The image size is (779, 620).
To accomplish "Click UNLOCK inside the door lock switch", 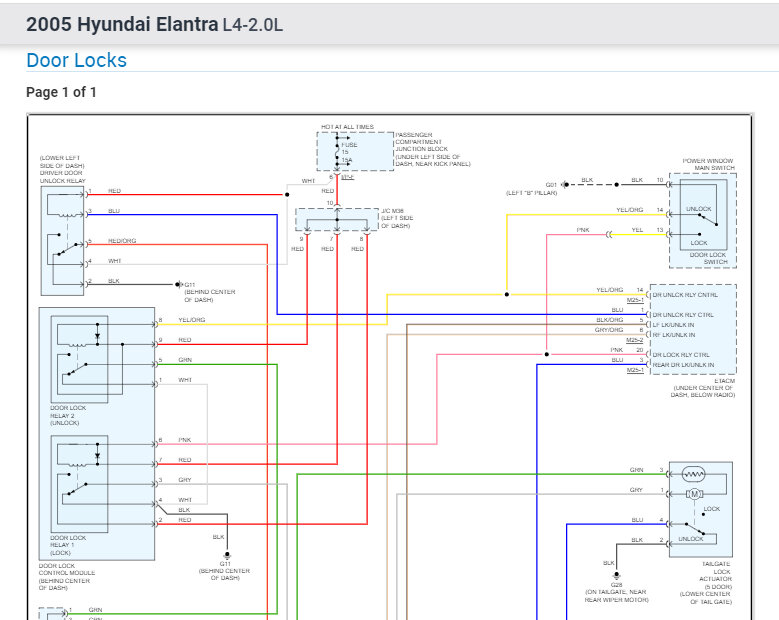I will pyautogui.click(x=699, y=209).
